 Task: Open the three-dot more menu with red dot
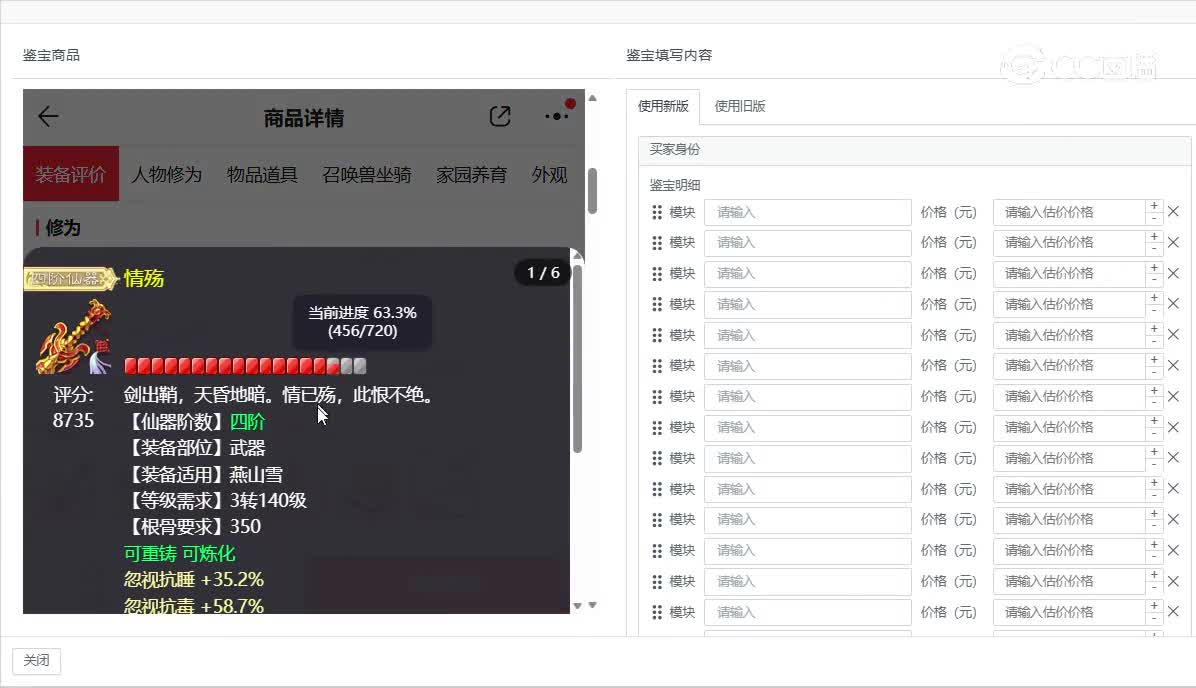point(558,116)
